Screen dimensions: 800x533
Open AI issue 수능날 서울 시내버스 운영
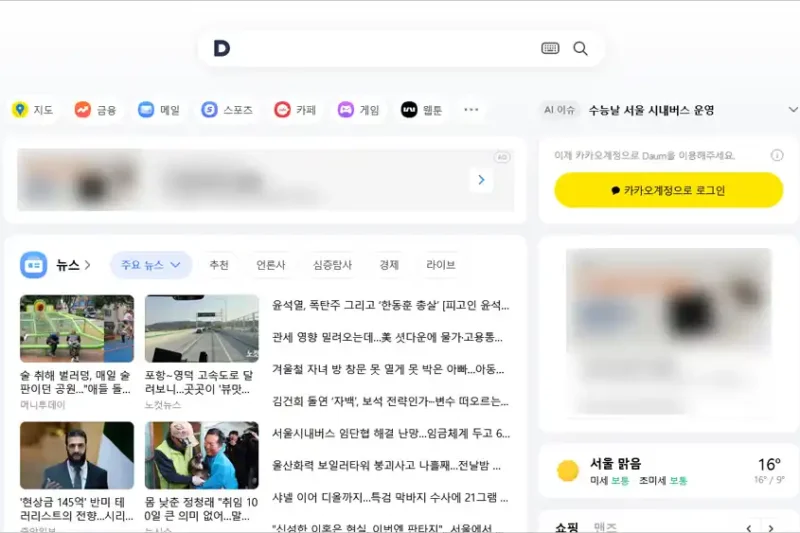pyautogui.click(x=651, y=110)
